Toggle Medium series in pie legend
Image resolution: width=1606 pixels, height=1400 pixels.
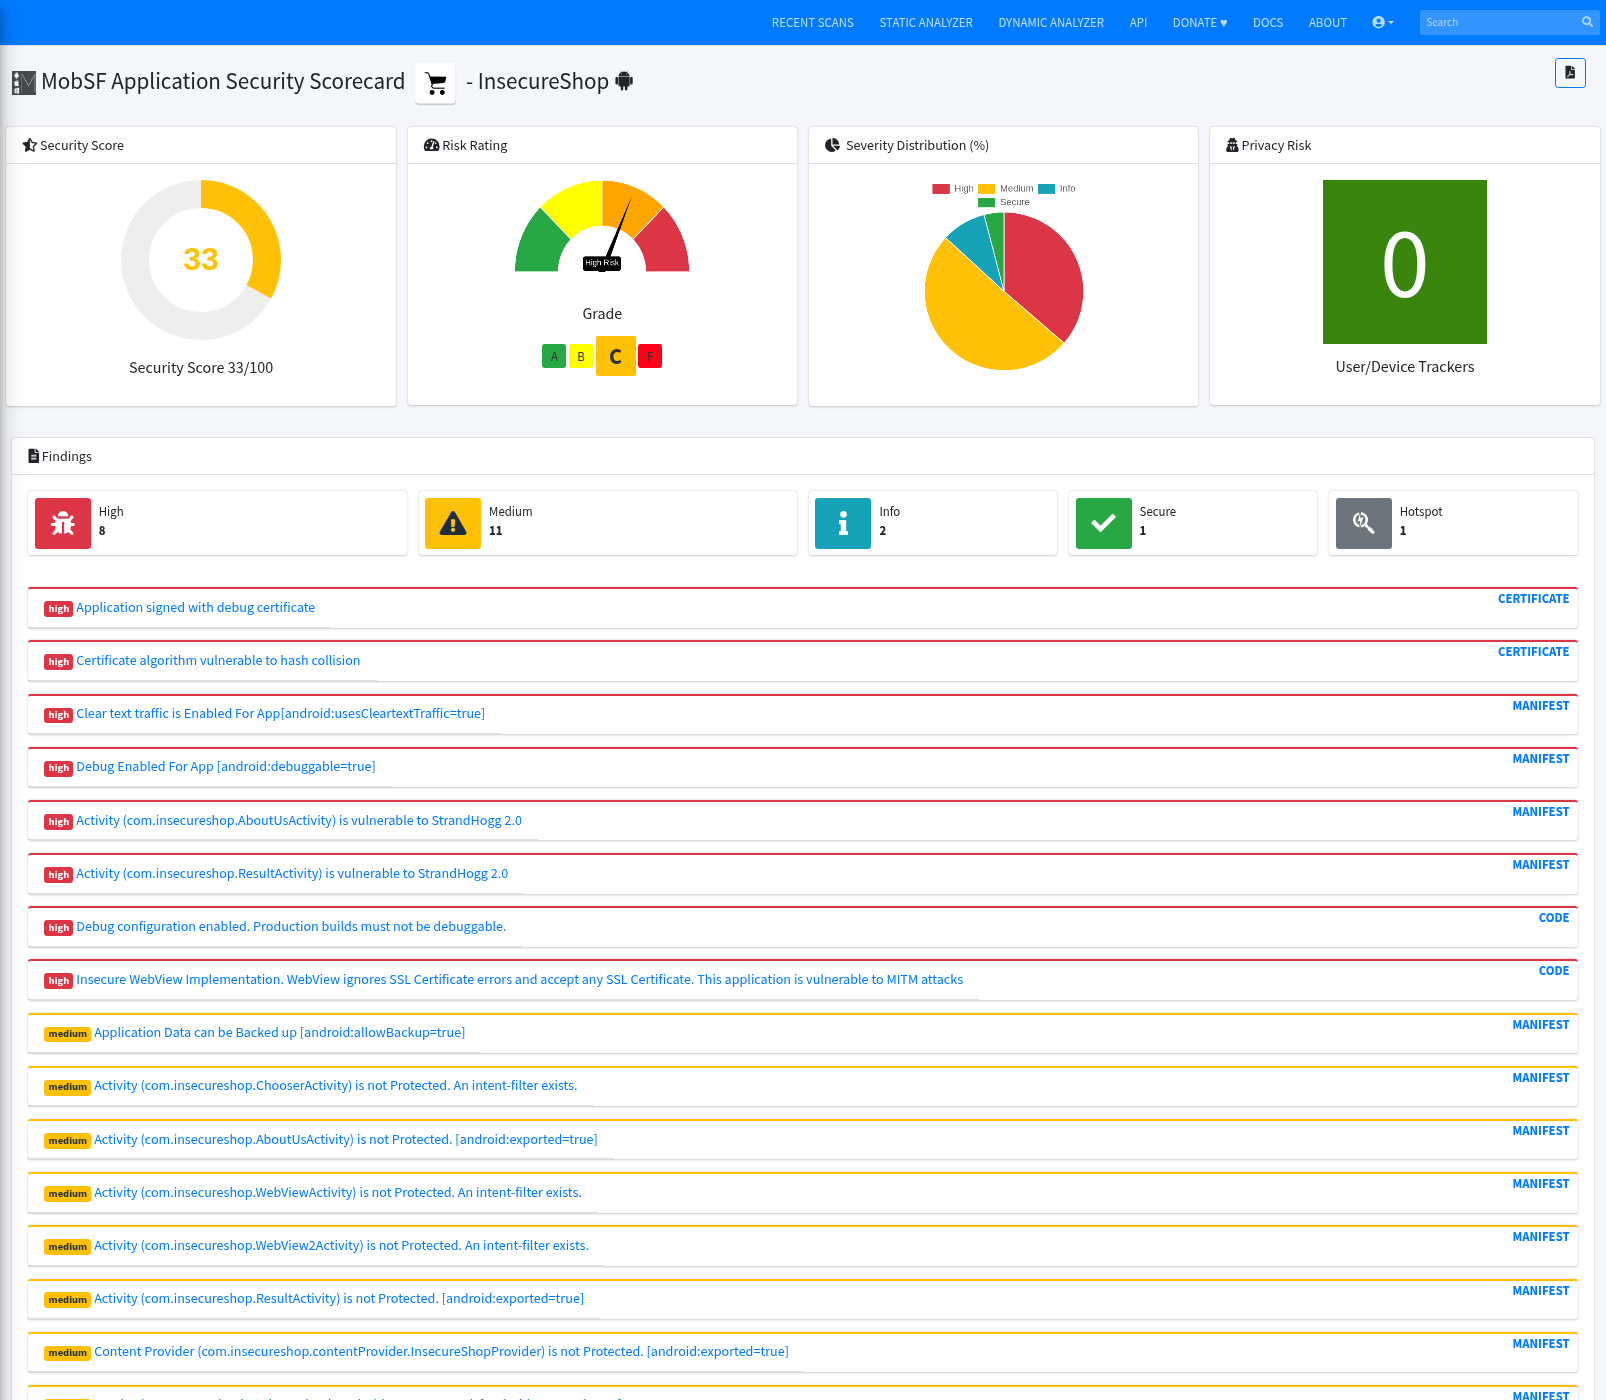[1006, 188]
